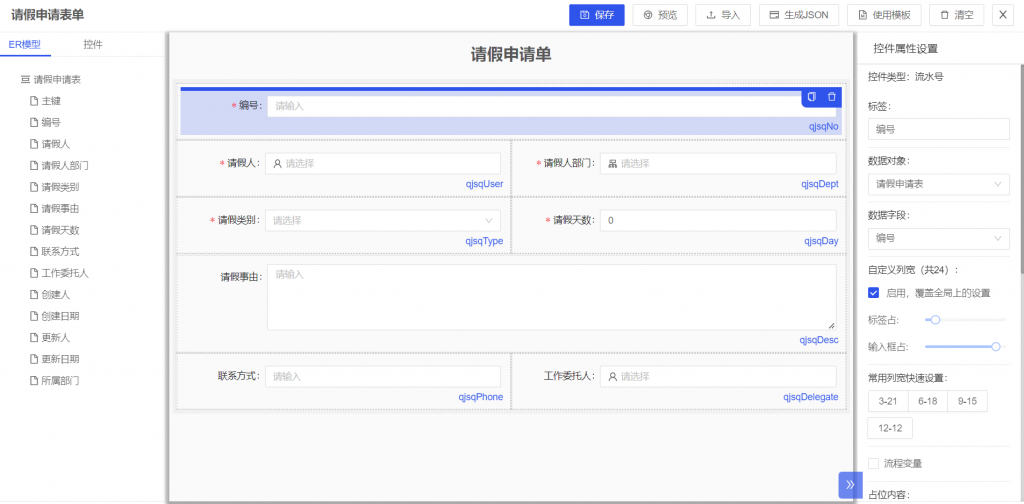Click the save icon in 保存 button
The image size is (1024, 504).
click(x=584, y=15)
